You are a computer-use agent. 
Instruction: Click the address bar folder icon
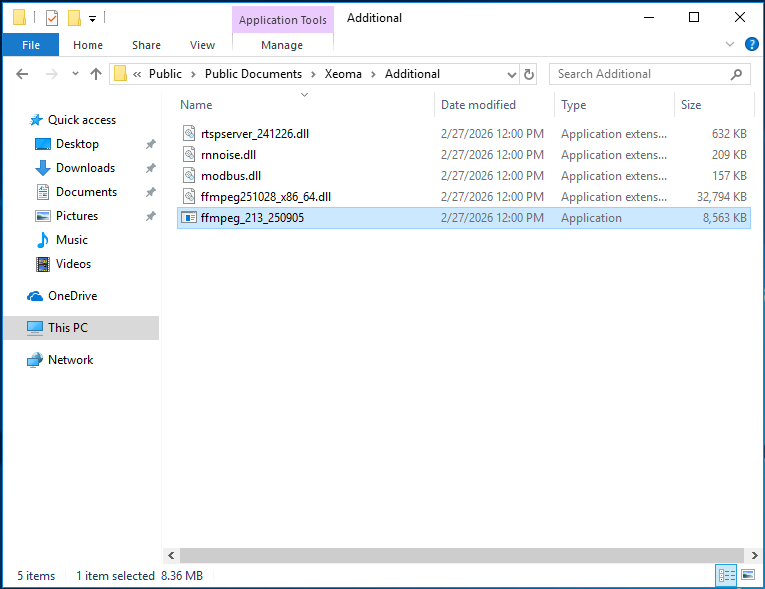pos(121,74)
